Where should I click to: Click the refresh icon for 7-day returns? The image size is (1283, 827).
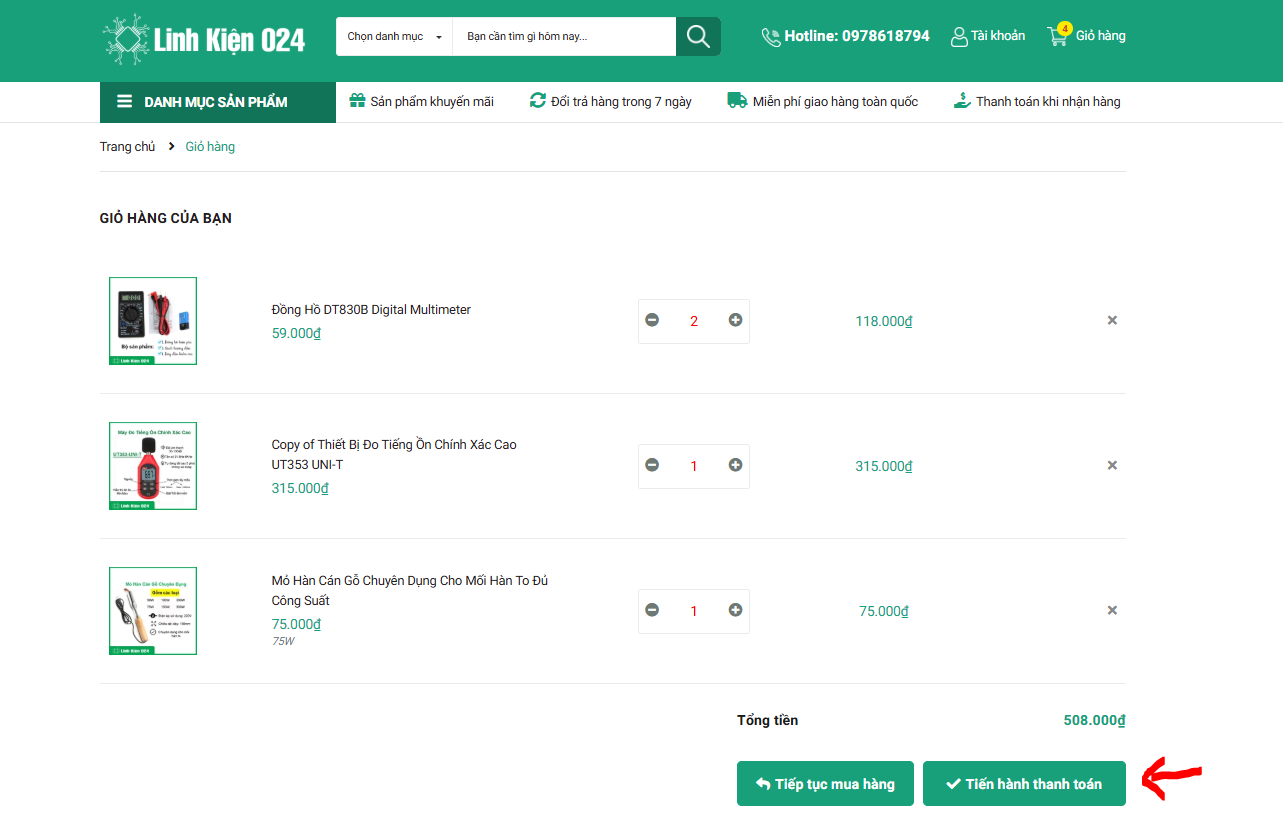click(538, 100)
